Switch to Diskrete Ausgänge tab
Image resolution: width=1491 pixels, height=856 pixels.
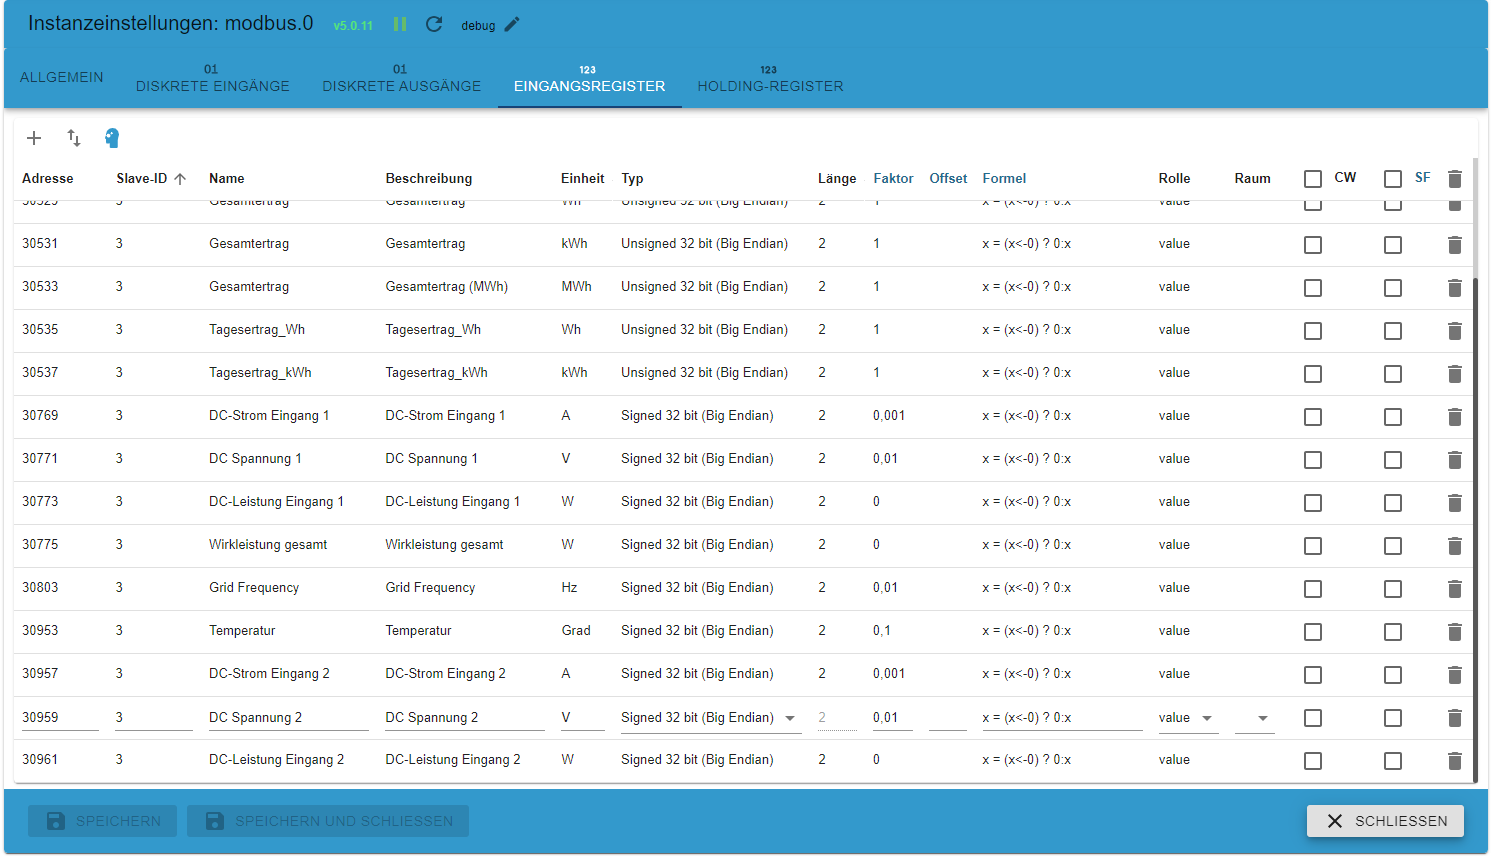pyautogui.click(x=402, y=78)
